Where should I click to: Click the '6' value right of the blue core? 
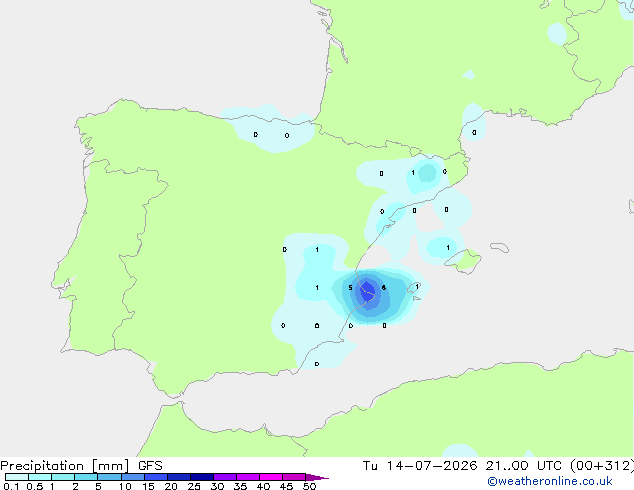tap(384, 288)
